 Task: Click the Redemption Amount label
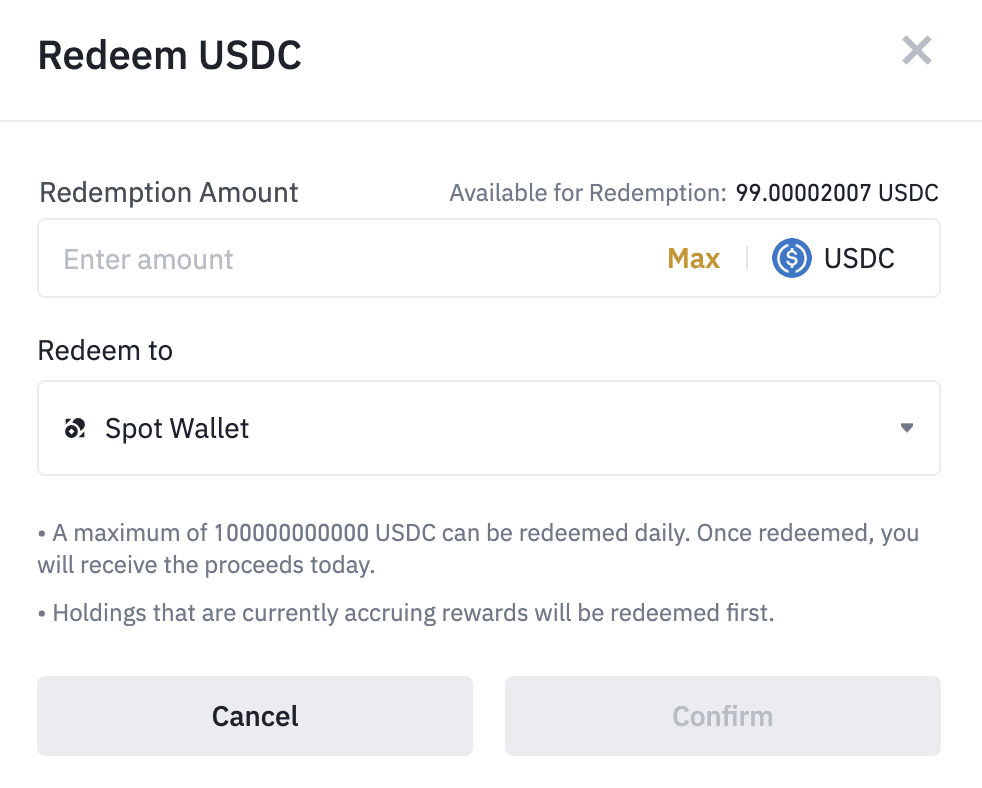pyautogui.click(x=169, y=192)
